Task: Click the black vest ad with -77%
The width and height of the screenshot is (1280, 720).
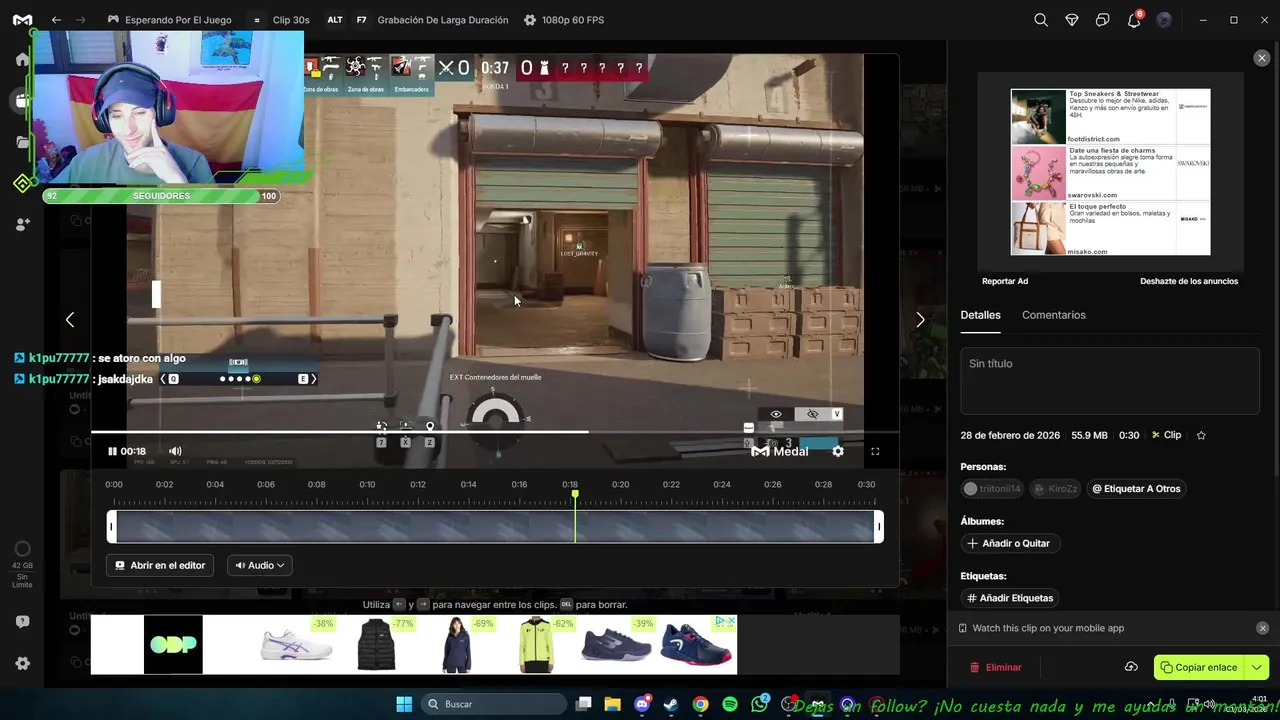Action: 377,644
